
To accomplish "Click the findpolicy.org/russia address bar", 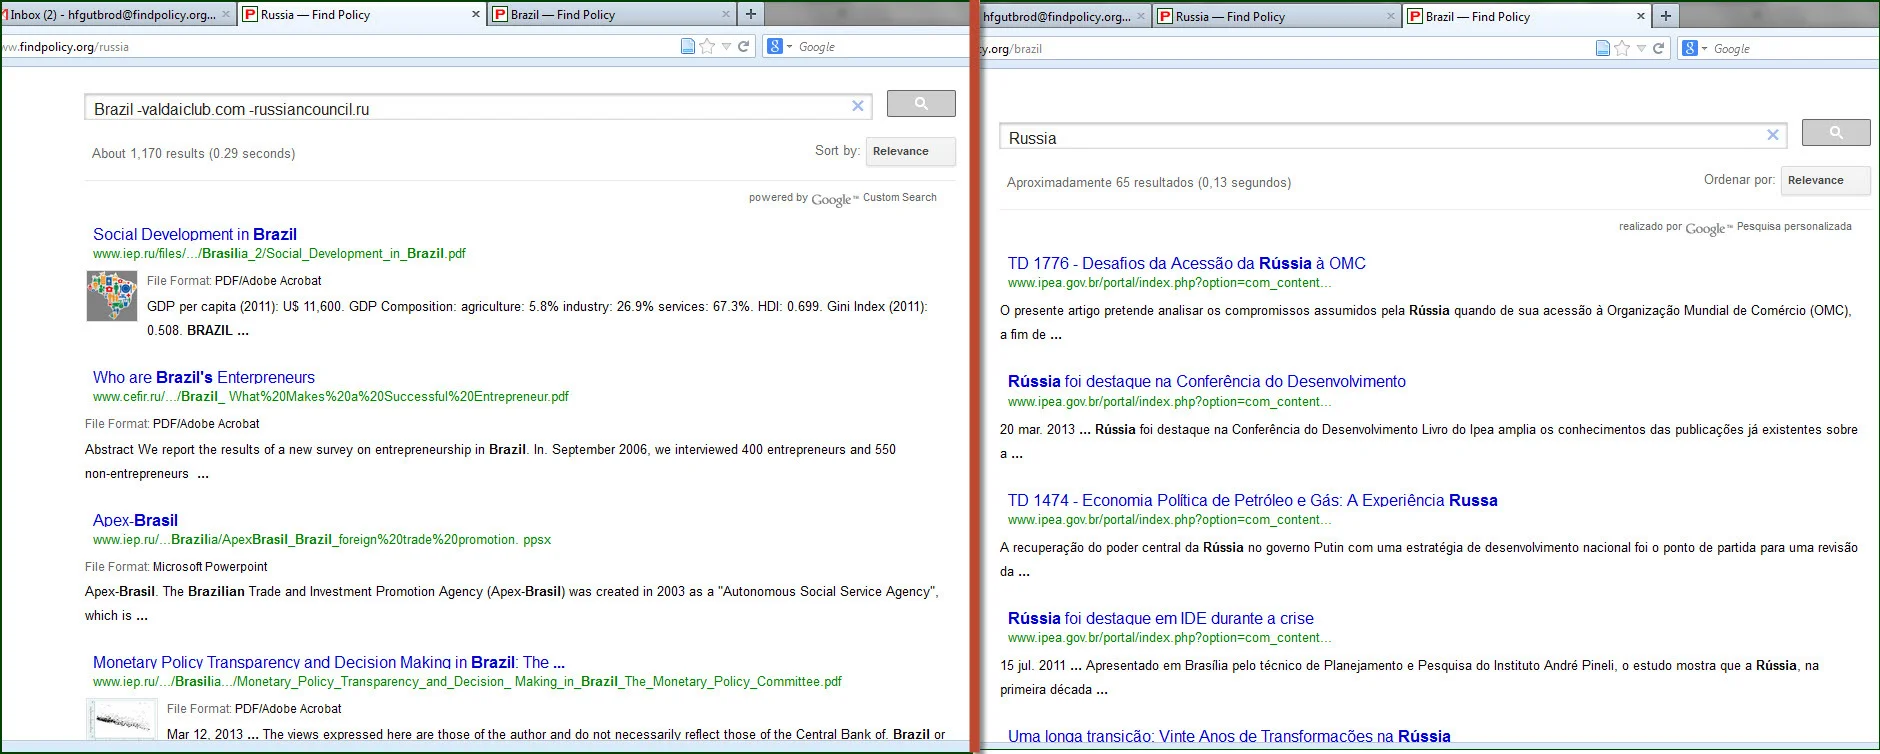I will [340, 47].
